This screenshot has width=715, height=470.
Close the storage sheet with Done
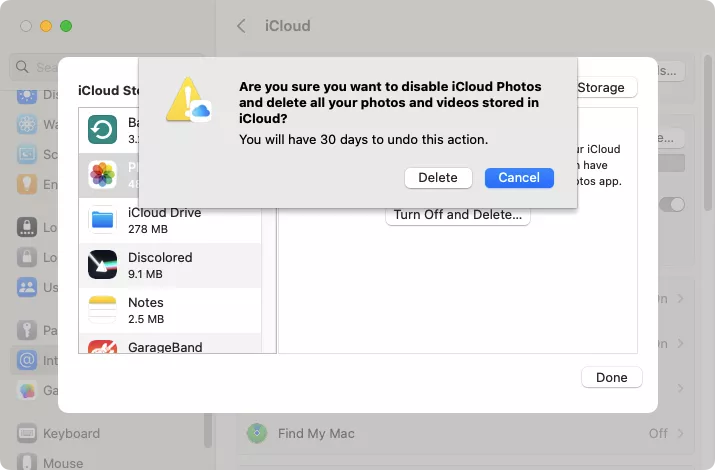[x=611, y=377]
